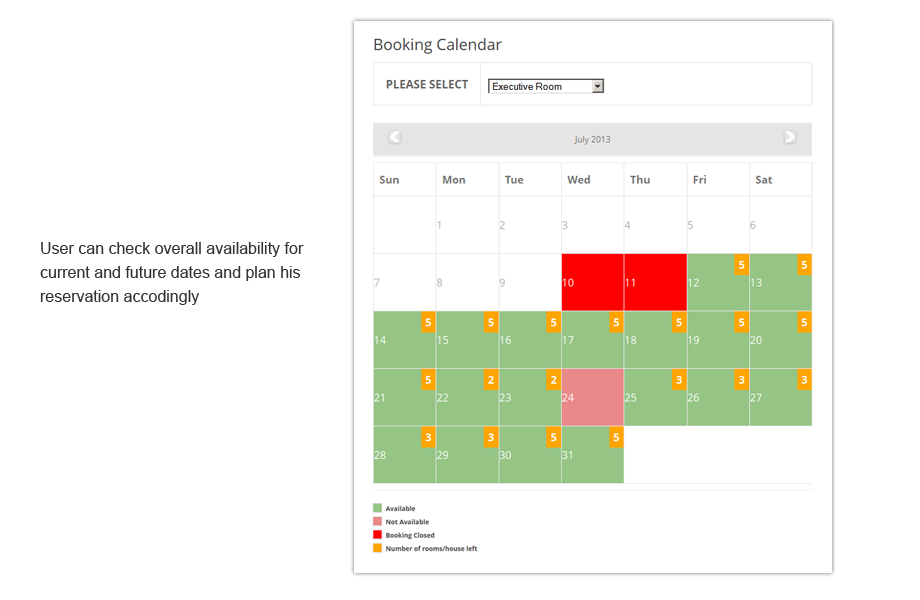Click the orange rooms left legend swatch

tap(378, 548)
